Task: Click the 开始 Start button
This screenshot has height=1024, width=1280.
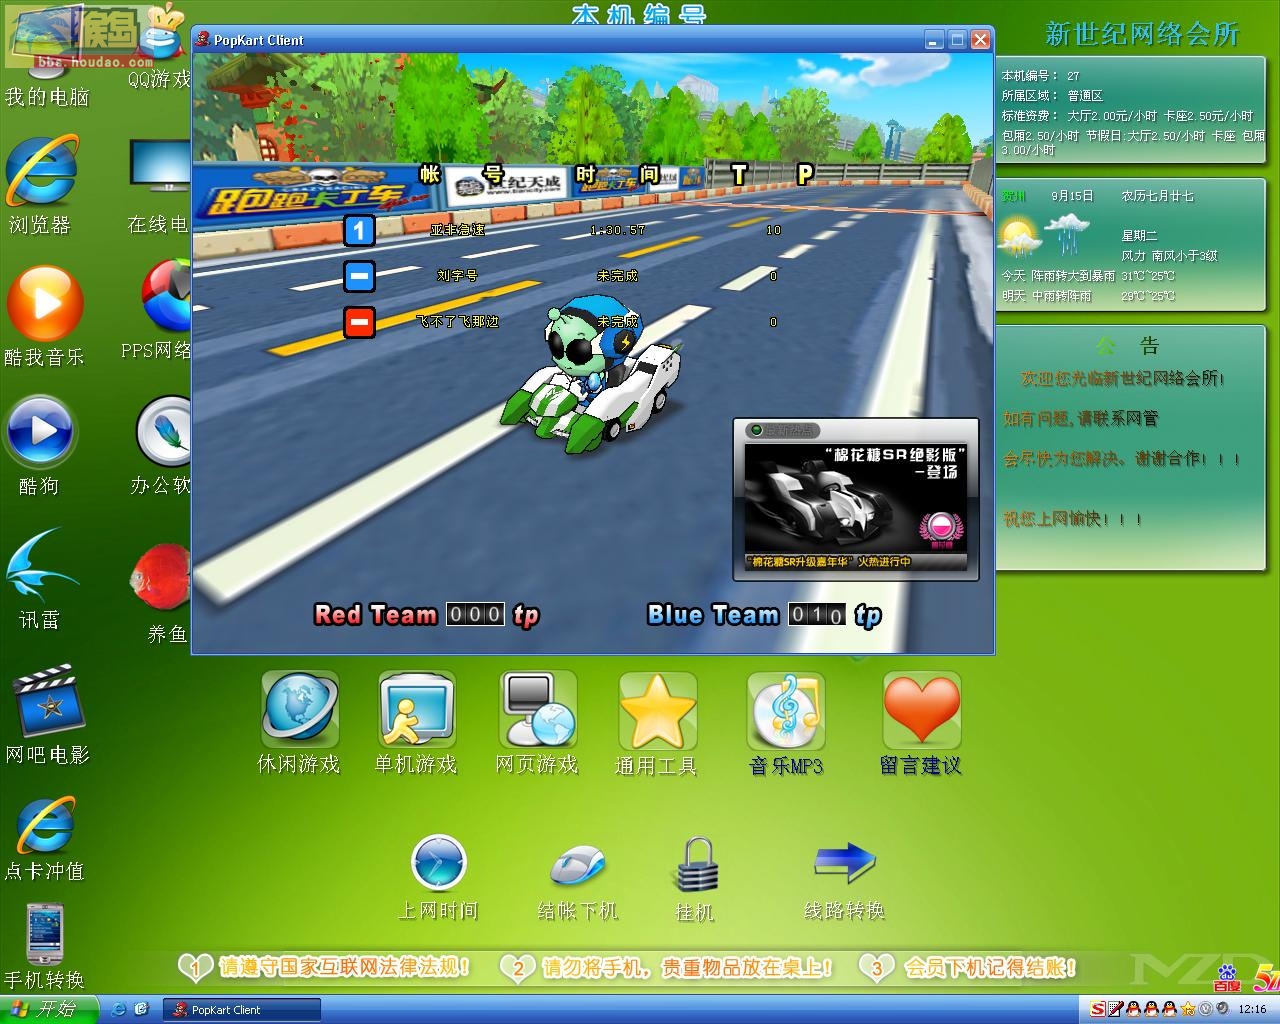Action: tap(49, 1009)
